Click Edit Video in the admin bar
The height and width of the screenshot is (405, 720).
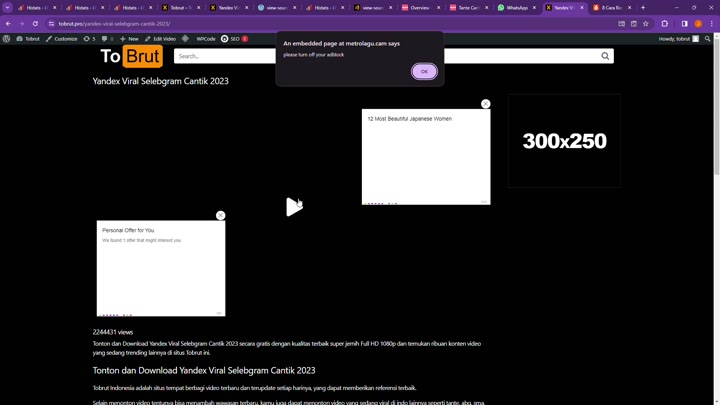click(x=160, y=39)
